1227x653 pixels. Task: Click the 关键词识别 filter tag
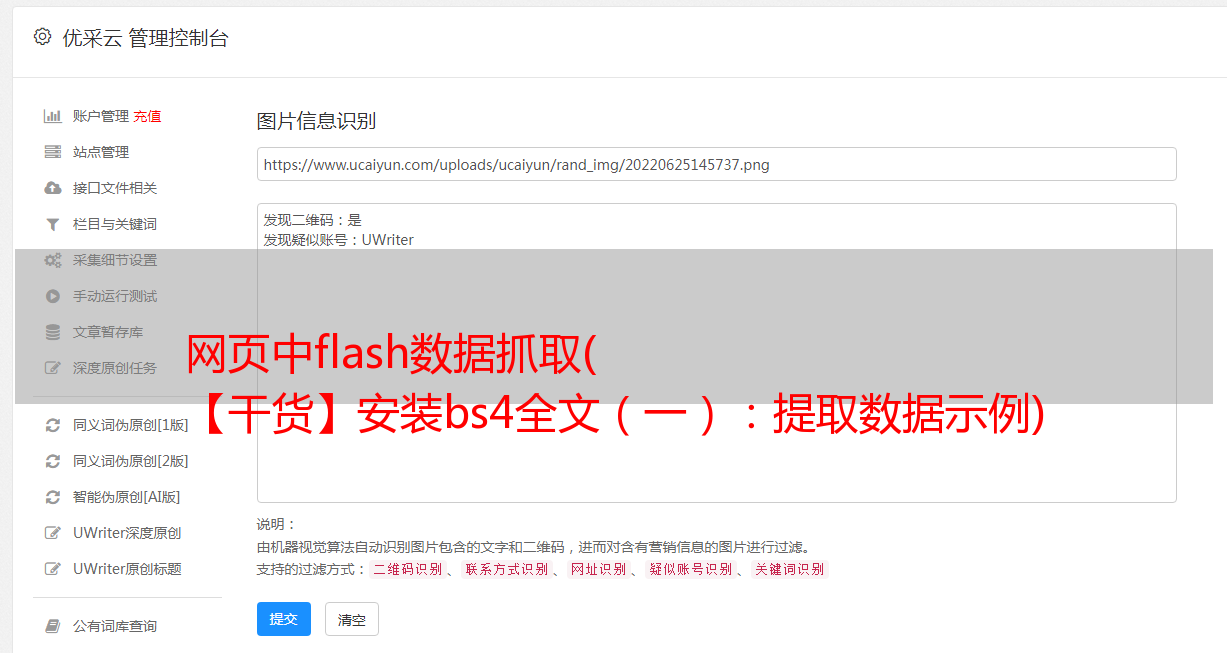point(790,569)
